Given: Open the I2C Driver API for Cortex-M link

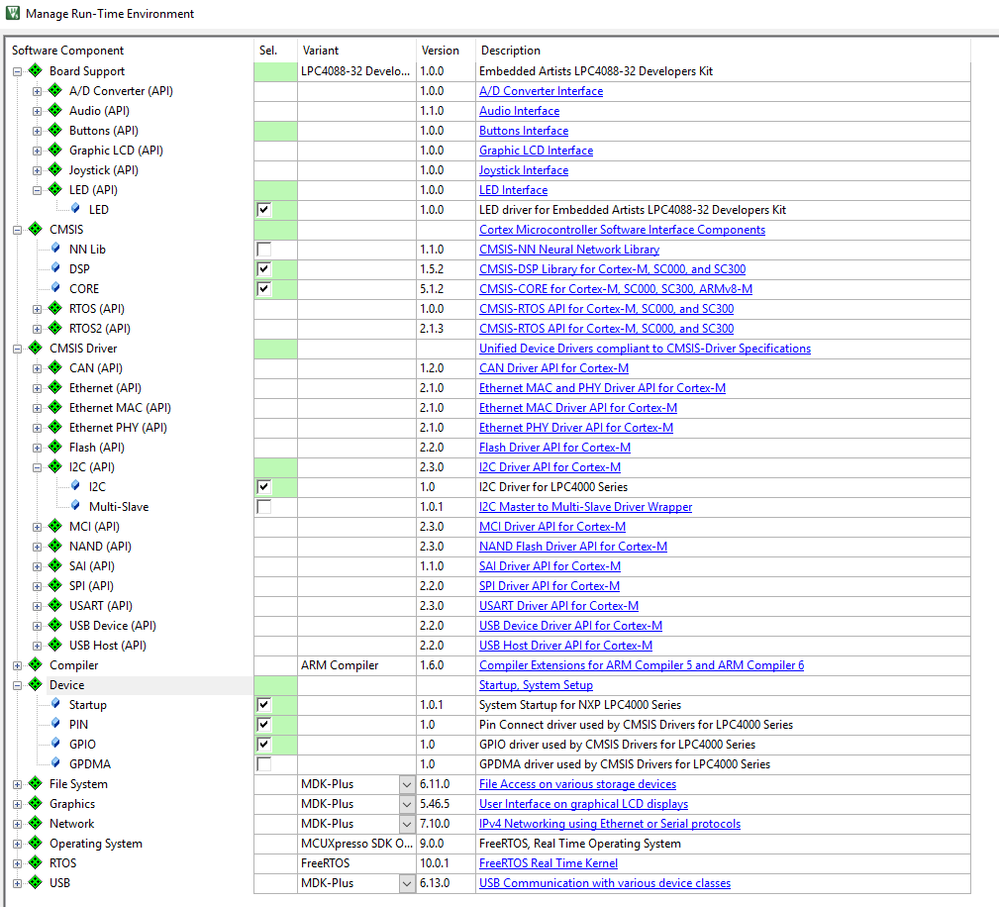Looking at the screenshot, I should pos(550,467).
